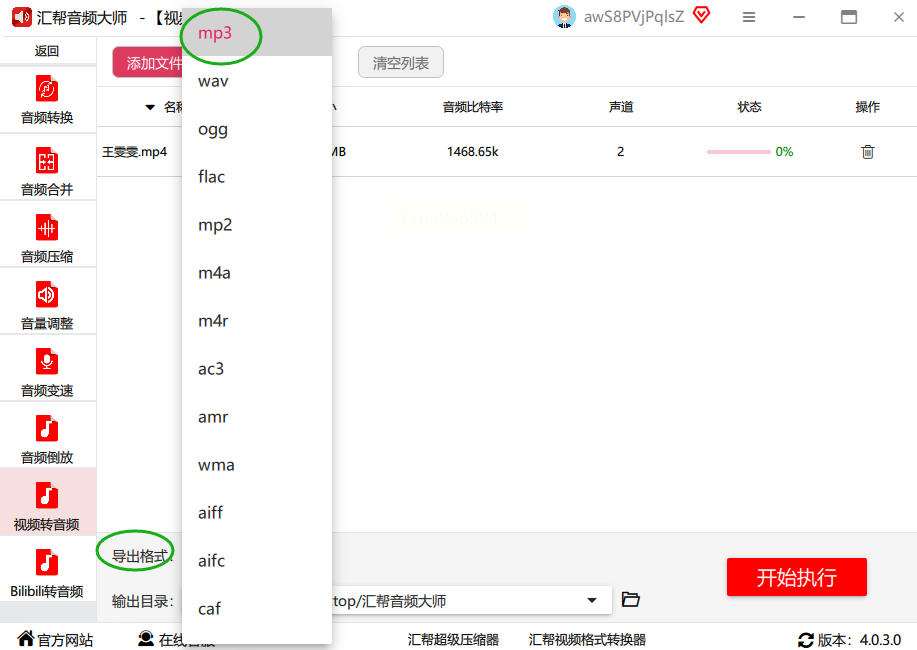Click the username awS8PVjPqlsZ
Viewport: 917px width, 650px height.
tap(634, 17)
